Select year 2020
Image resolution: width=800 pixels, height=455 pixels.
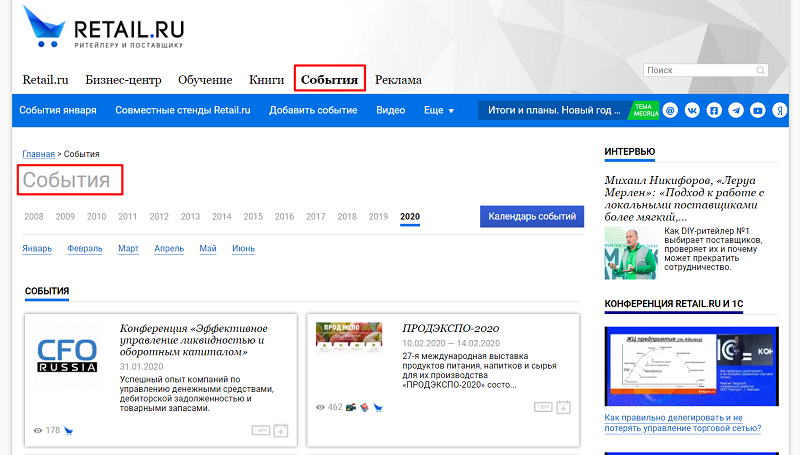click(410, 216)
